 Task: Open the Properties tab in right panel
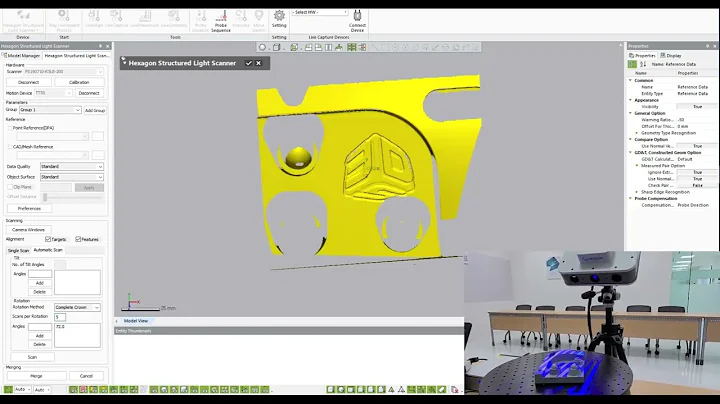(642, 56)
